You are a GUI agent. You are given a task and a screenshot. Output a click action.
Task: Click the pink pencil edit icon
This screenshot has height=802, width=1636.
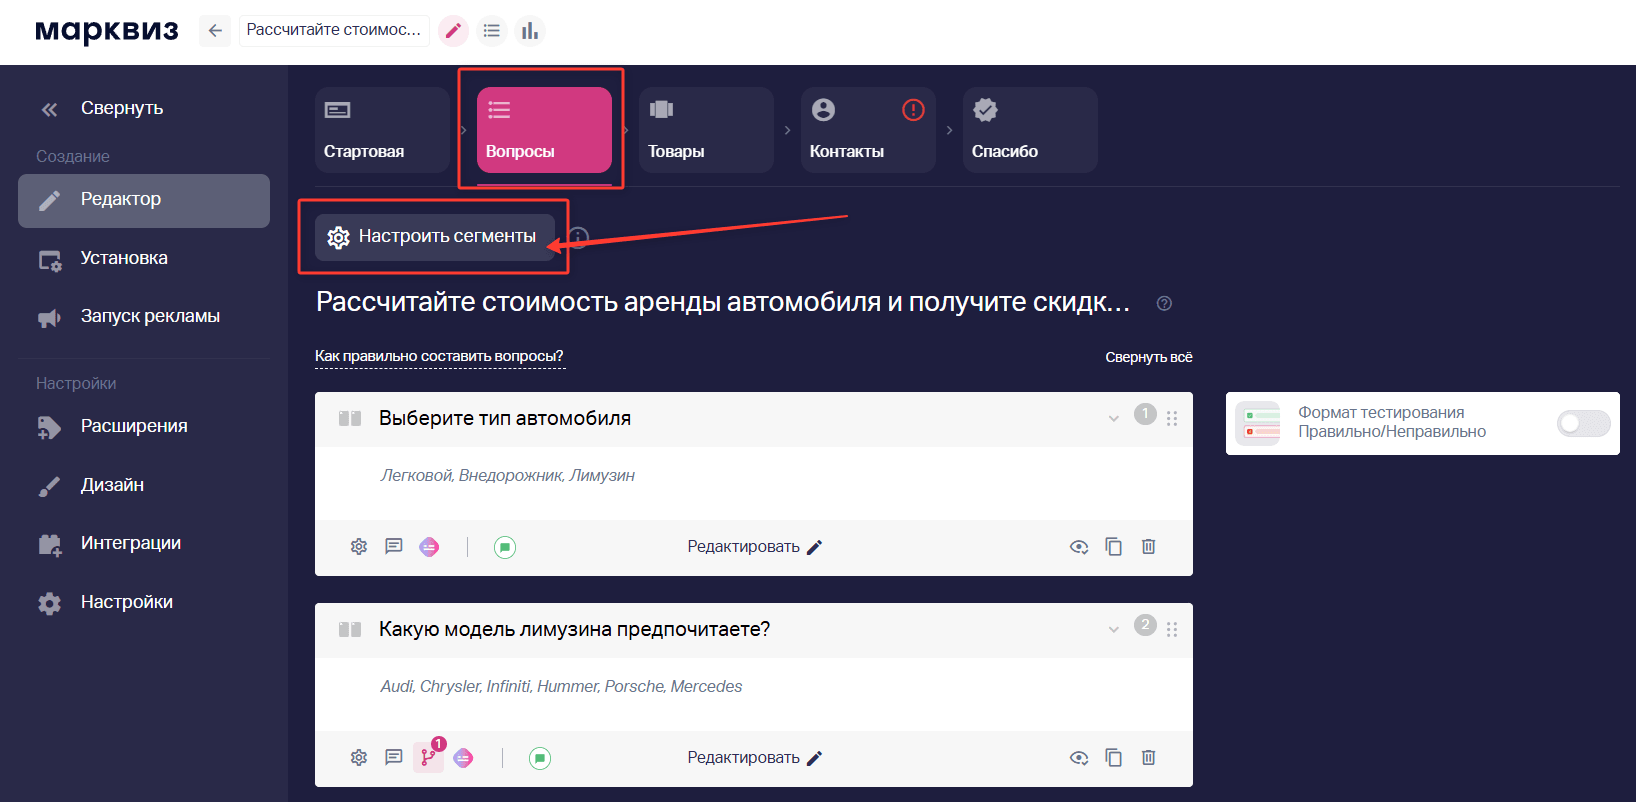(453, 31)
